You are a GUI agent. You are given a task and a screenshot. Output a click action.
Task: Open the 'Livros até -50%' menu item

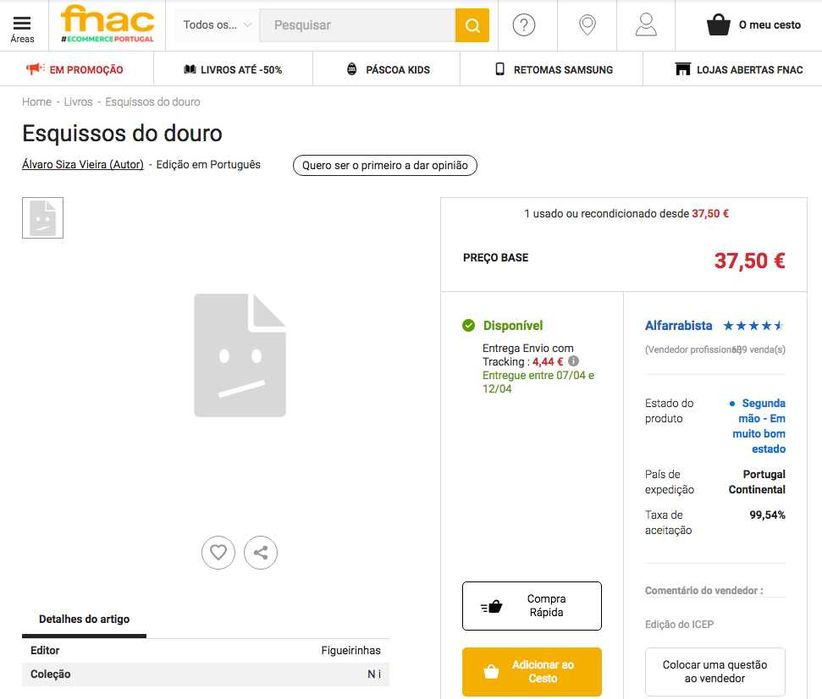click(x=233, y=70)
